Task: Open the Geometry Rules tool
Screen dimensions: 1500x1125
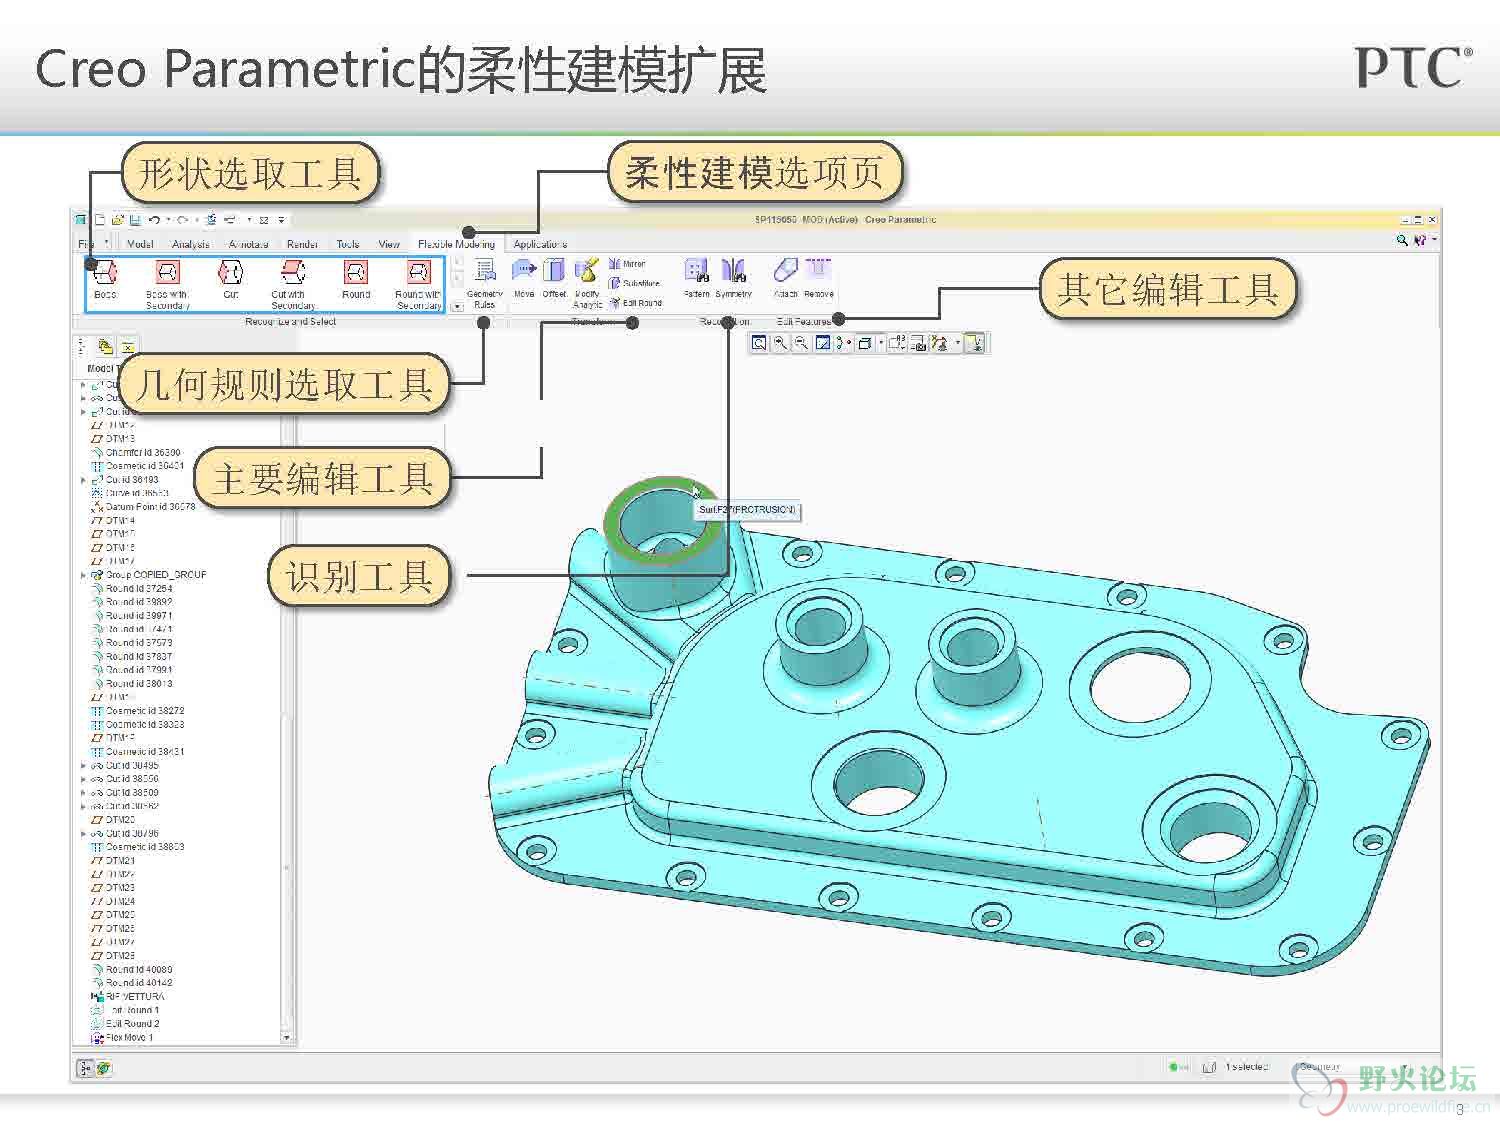Action: [485, 283]
